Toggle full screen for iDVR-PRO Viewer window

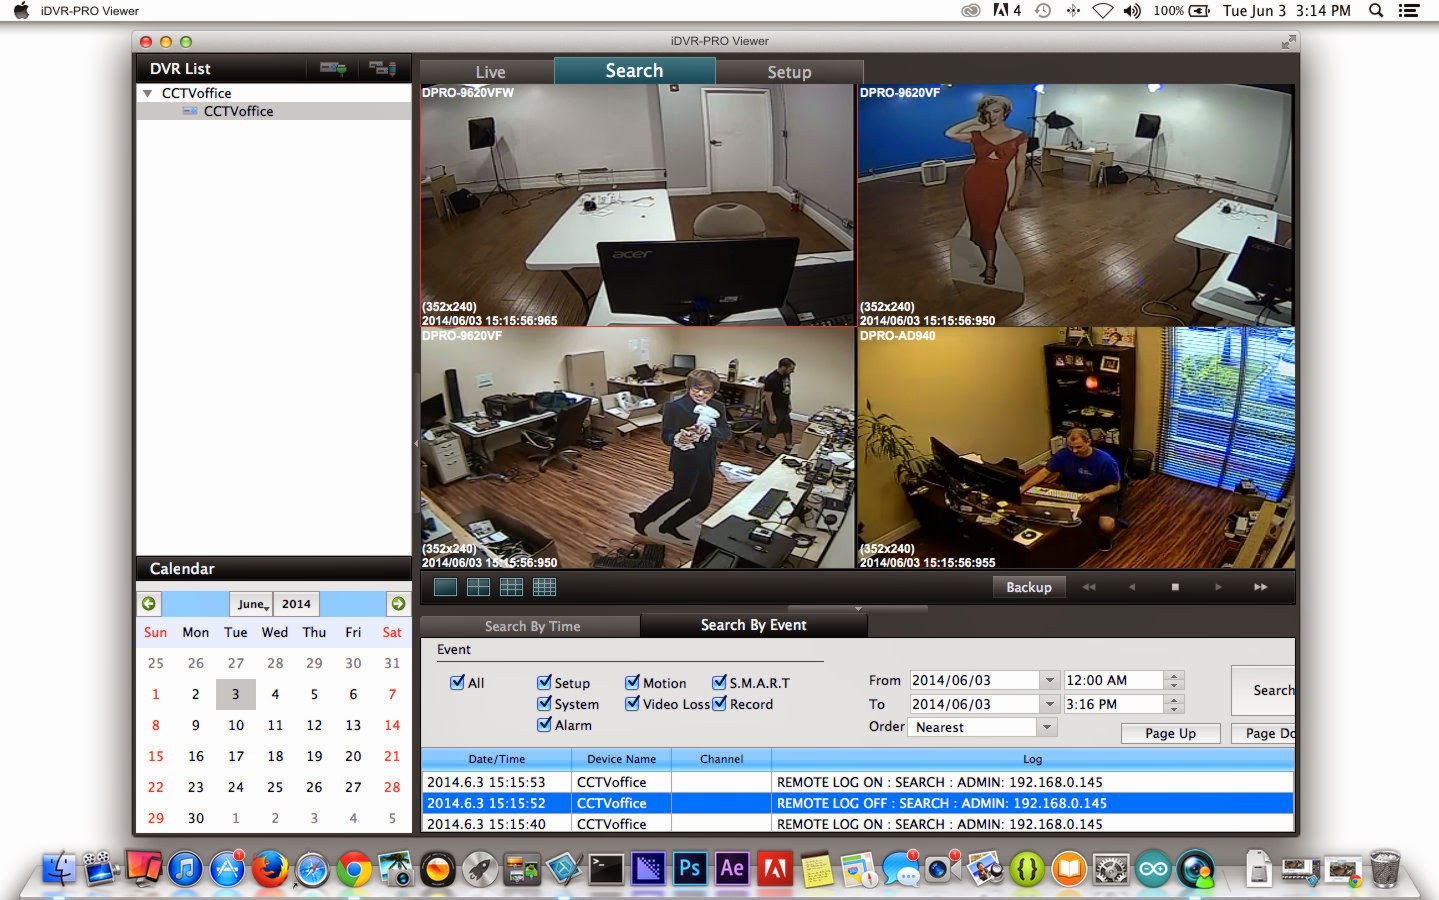(x=1289, y=41)
